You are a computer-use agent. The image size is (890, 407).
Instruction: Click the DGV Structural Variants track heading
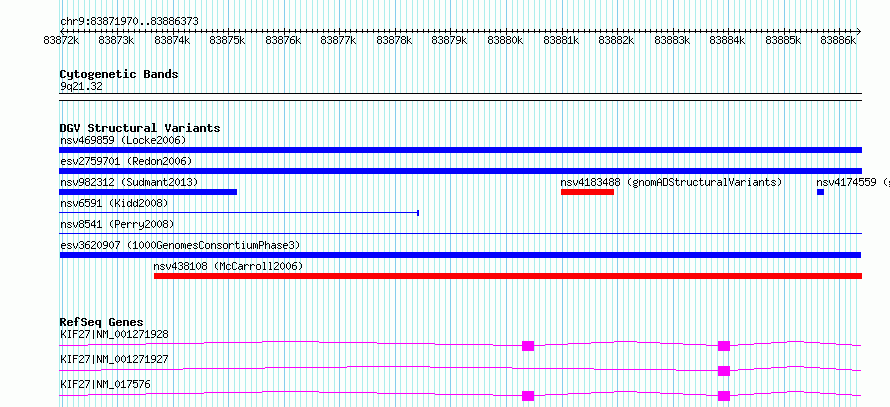(140, 128)
